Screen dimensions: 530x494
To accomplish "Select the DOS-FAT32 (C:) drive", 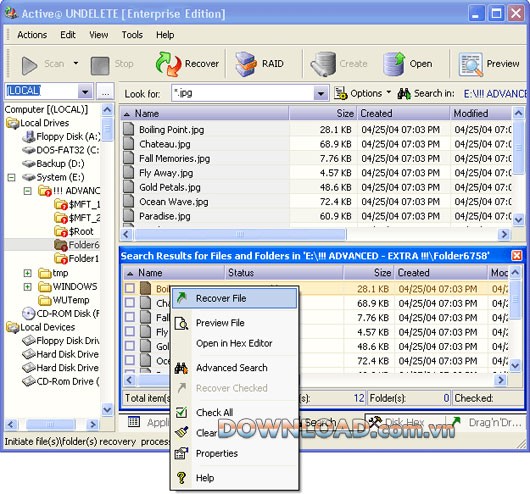I will [61, 150].
